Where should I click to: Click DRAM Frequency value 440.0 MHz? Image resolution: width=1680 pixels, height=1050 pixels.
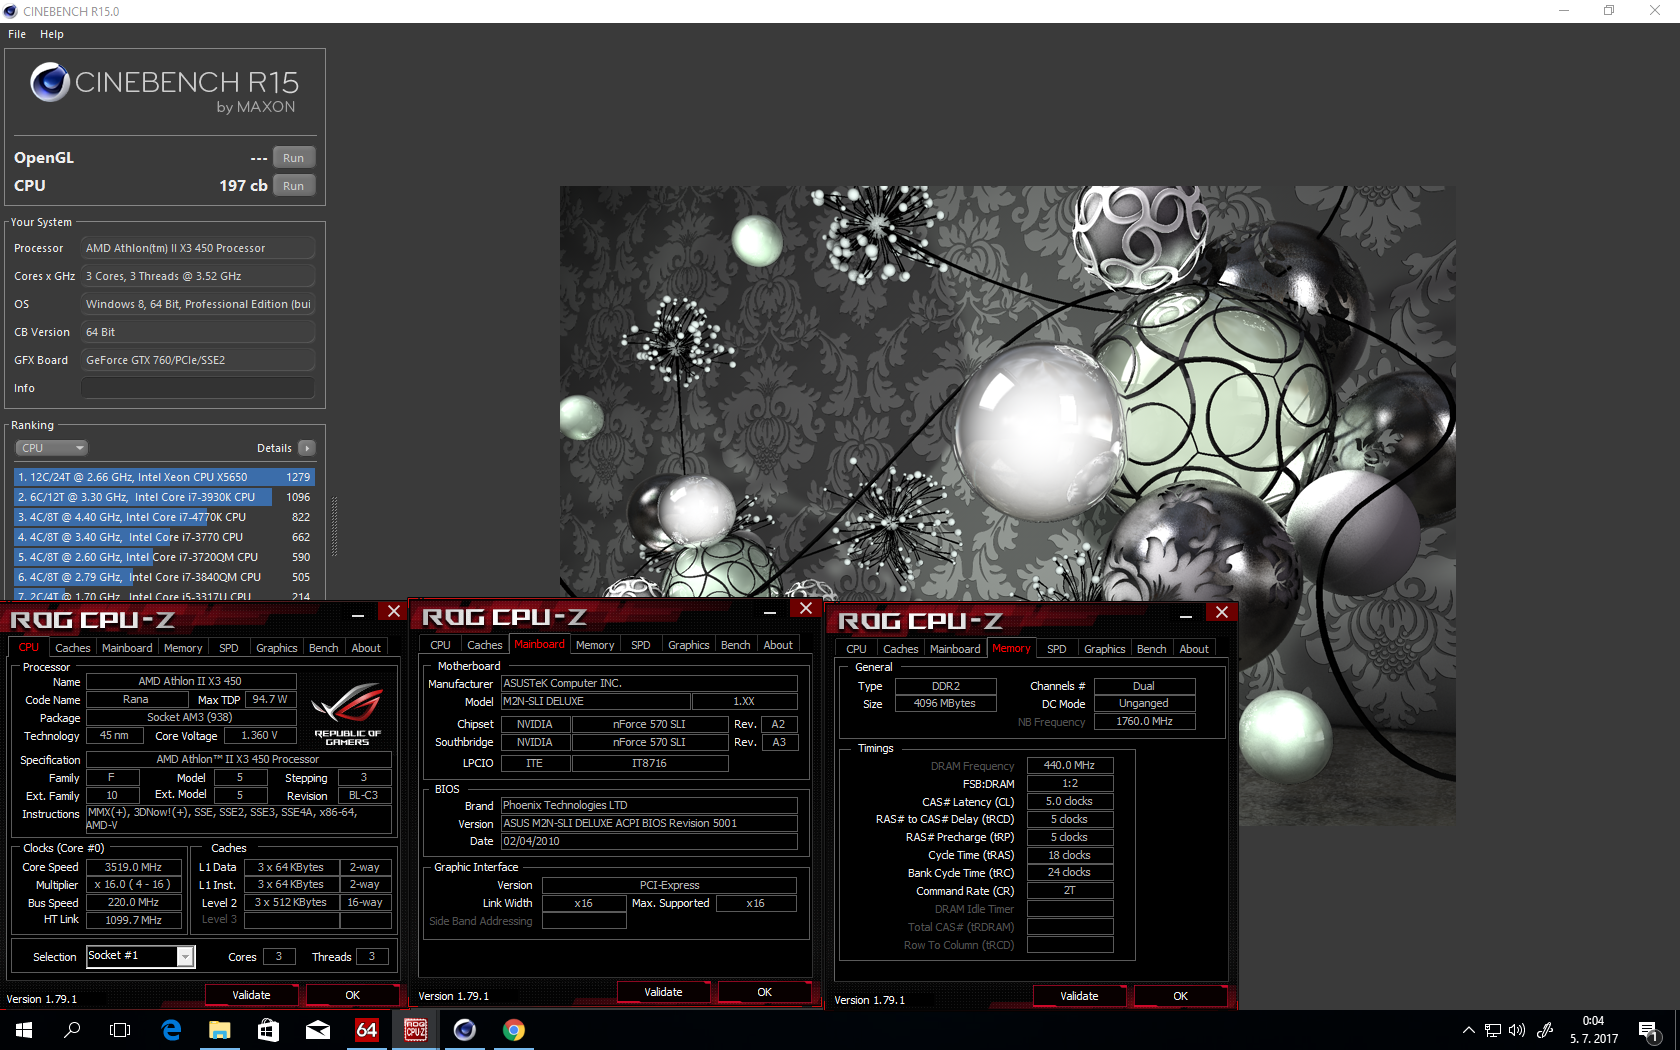[1070, 765]
